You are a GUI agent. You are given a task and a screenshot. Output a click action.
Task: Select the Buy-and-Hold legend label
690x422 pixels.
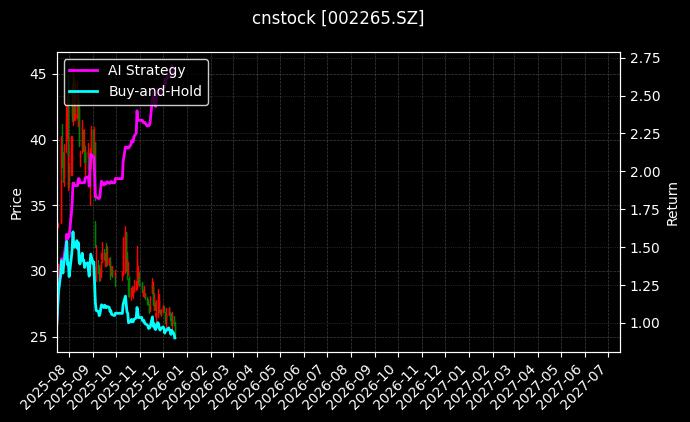pyautogui.click(x=155, y=91)
